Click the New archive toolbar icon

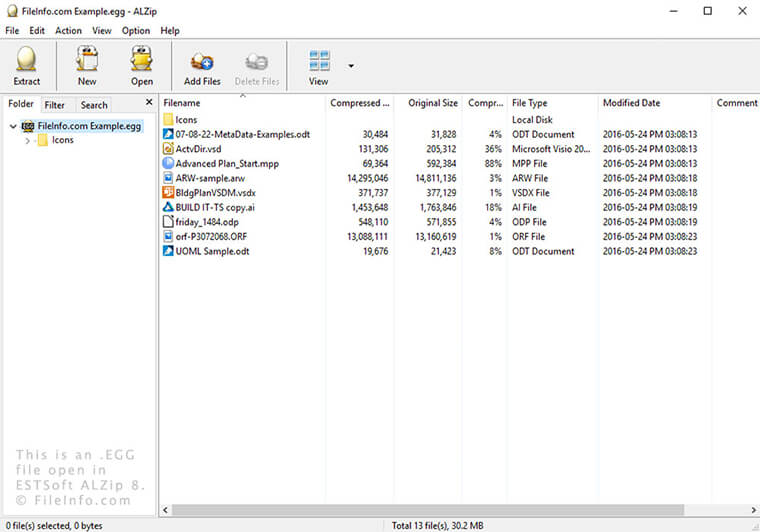tap(87, 66)
